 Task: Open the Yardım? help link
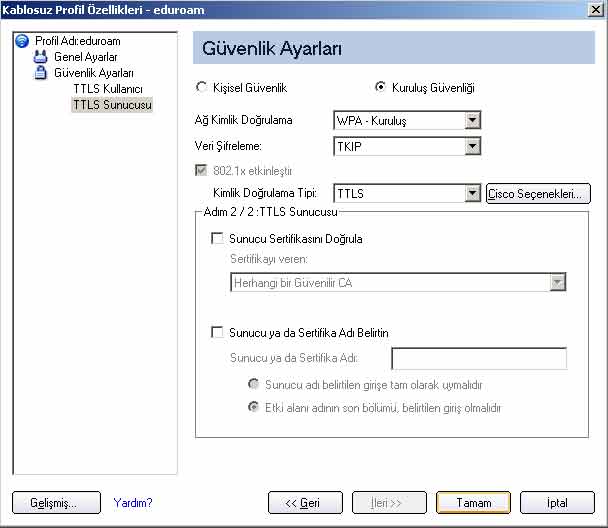coord(133,503)
